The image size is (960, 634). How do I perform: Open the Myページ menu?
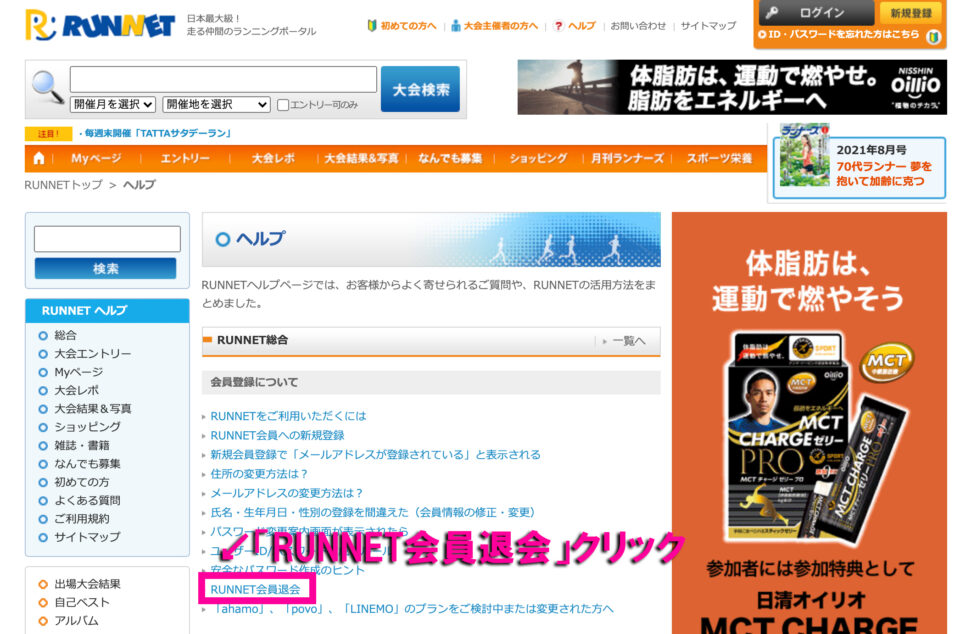[96, 158]
